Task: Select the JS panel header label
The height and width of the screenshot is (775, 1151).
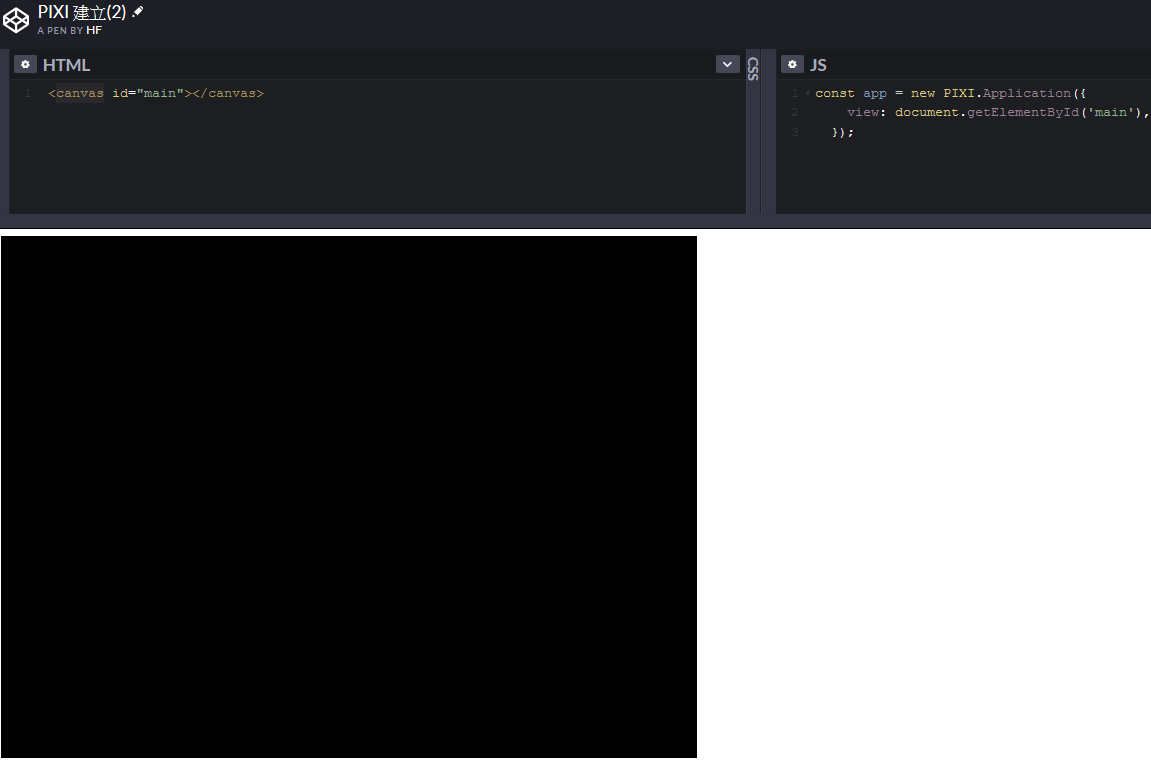Action: coord(818,65)
